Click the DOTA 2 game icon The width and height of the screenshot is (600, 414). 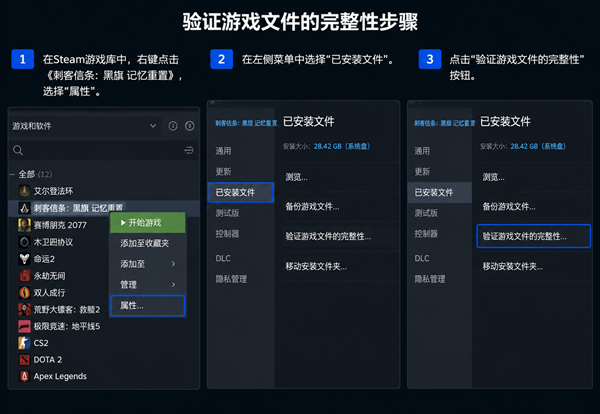click(x=24, y=360)
